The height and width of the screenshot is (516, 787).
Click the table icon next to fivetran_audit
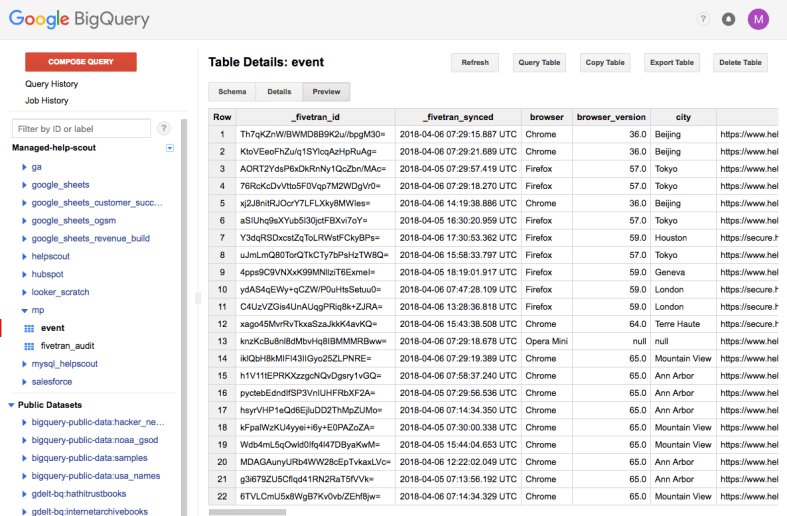point(29,345)
